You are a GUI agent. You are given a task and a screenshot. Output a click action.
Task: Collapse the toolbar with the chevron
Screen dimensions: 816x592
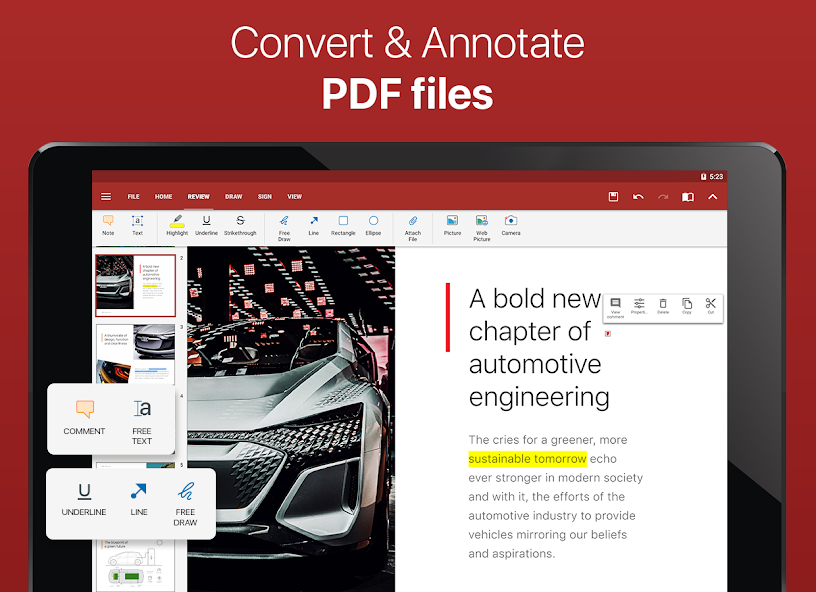(713, 197)
